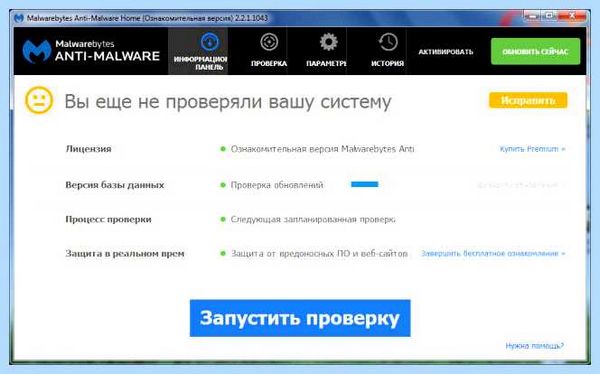Click the Процесс проверки label
Screen dimensions: 600x374
point(108,219)
